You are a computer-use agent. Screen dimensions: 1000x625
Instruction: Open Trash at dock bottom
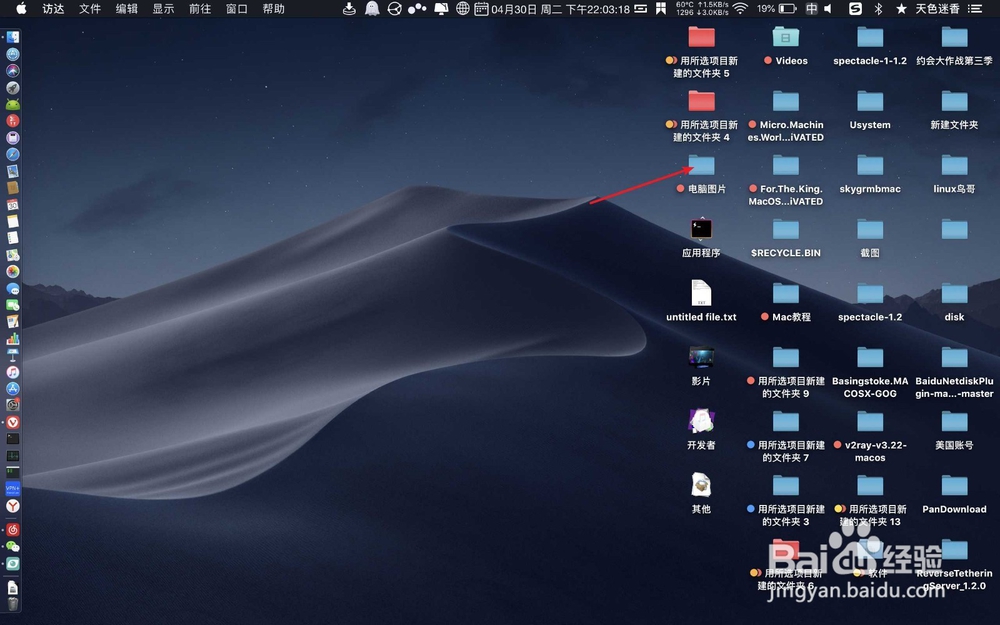[13, 603]
